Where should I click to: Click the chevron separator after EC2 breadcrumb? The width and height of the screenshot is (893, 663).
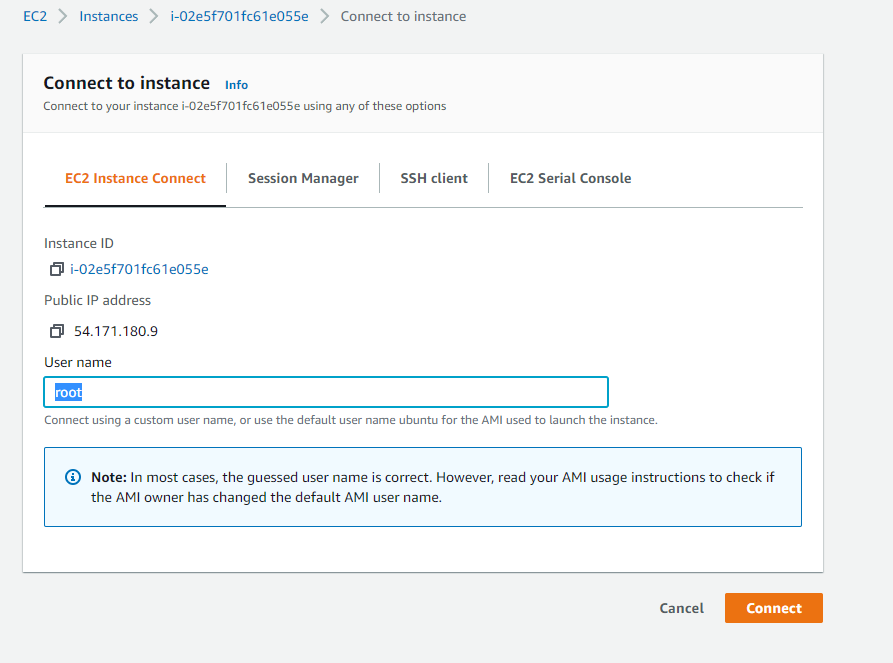63,17
